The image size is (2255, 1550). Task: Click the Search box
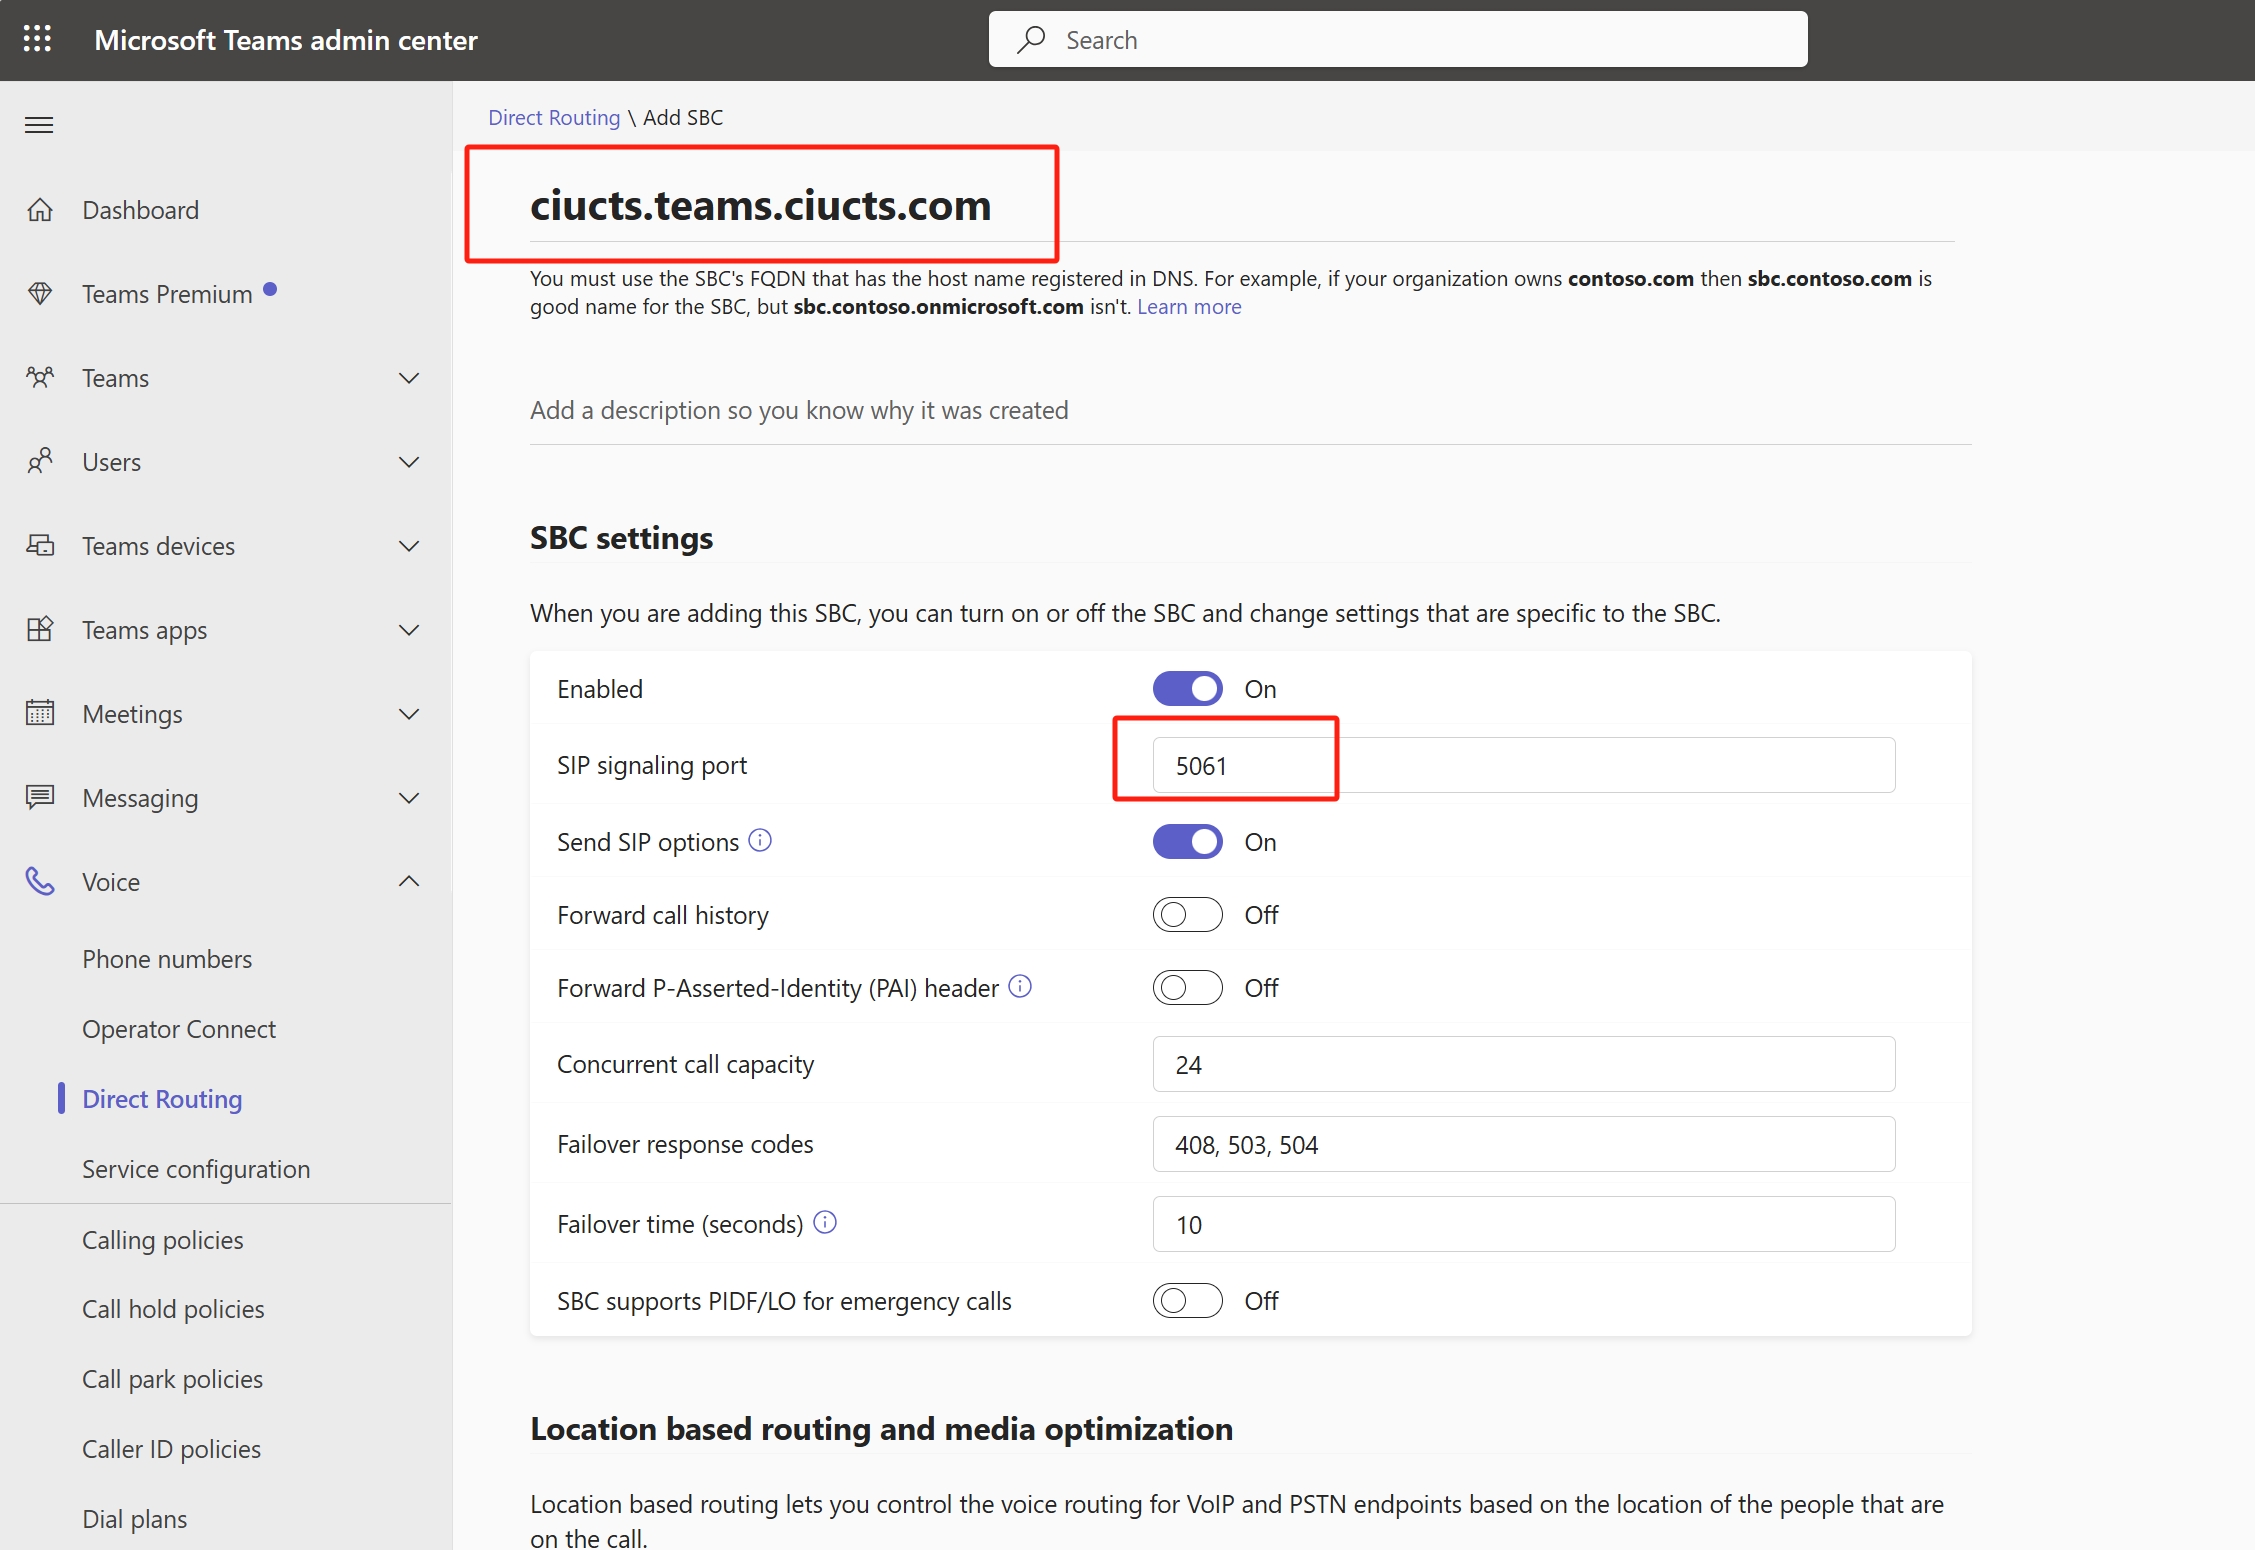[1398, 39]
